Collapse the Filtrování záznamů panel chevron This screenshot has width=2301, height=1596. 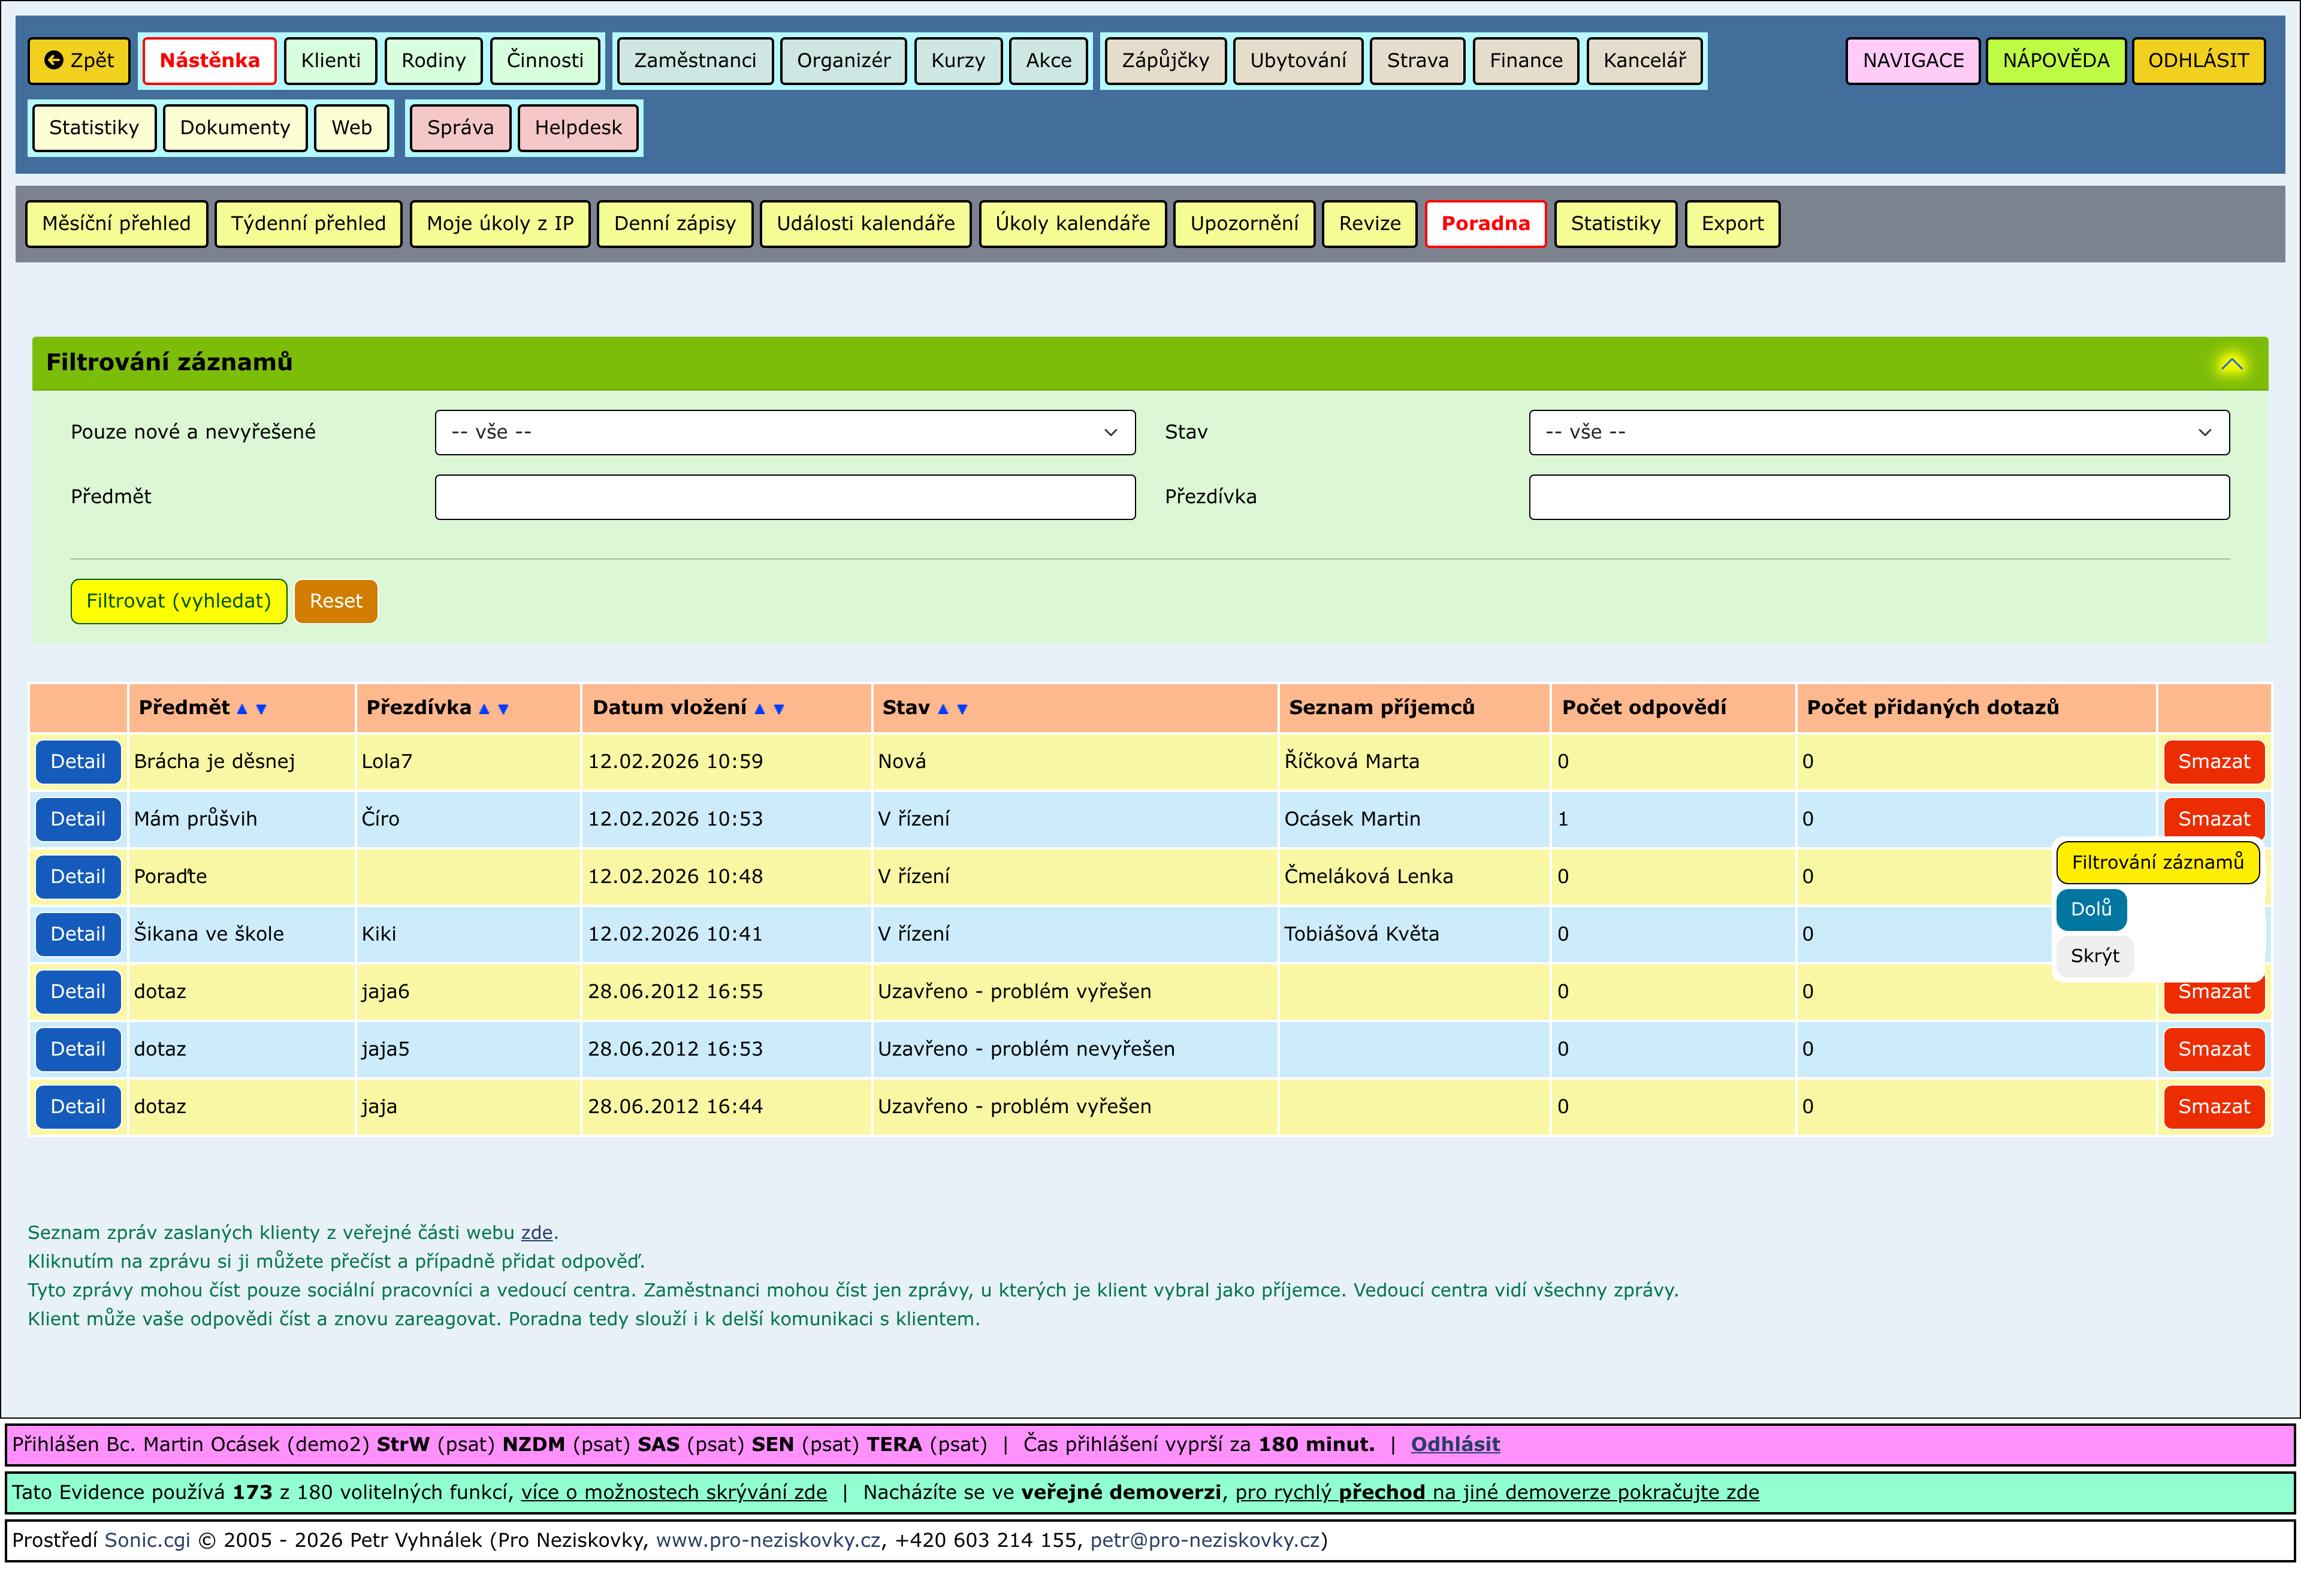(2231, 364)
